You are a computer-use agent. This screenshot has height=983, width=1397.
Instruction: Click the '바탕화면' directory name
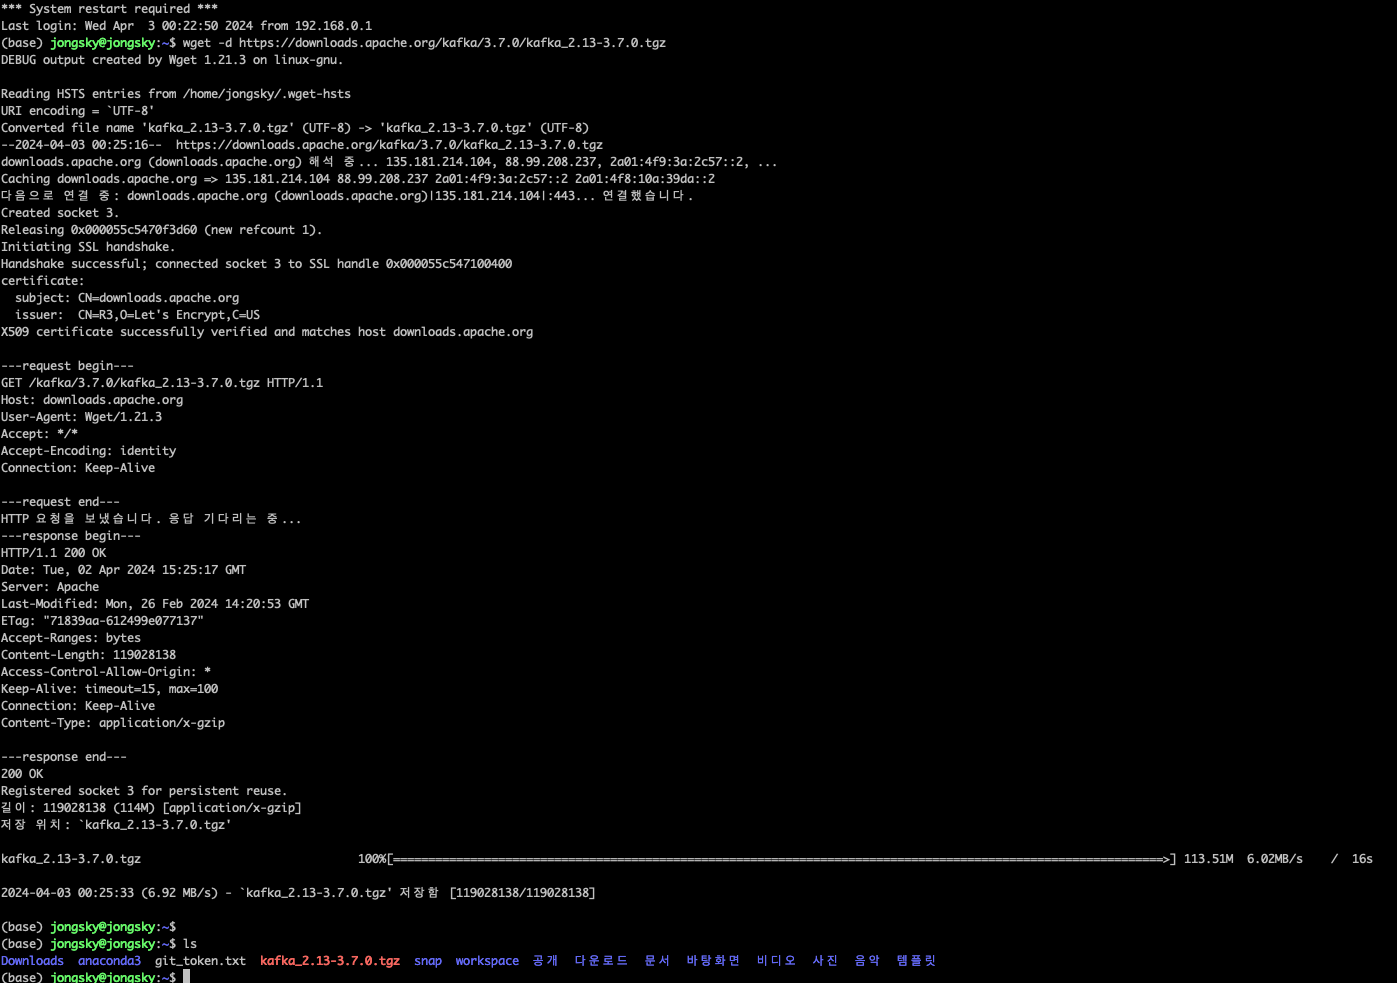pos(713,961)
